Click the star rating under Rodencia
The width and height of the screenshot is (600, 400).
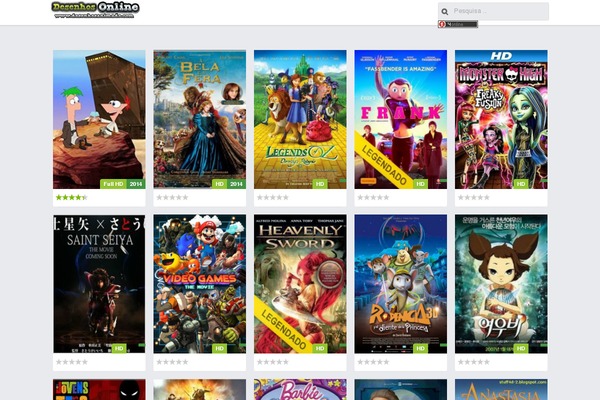(373, 362)
